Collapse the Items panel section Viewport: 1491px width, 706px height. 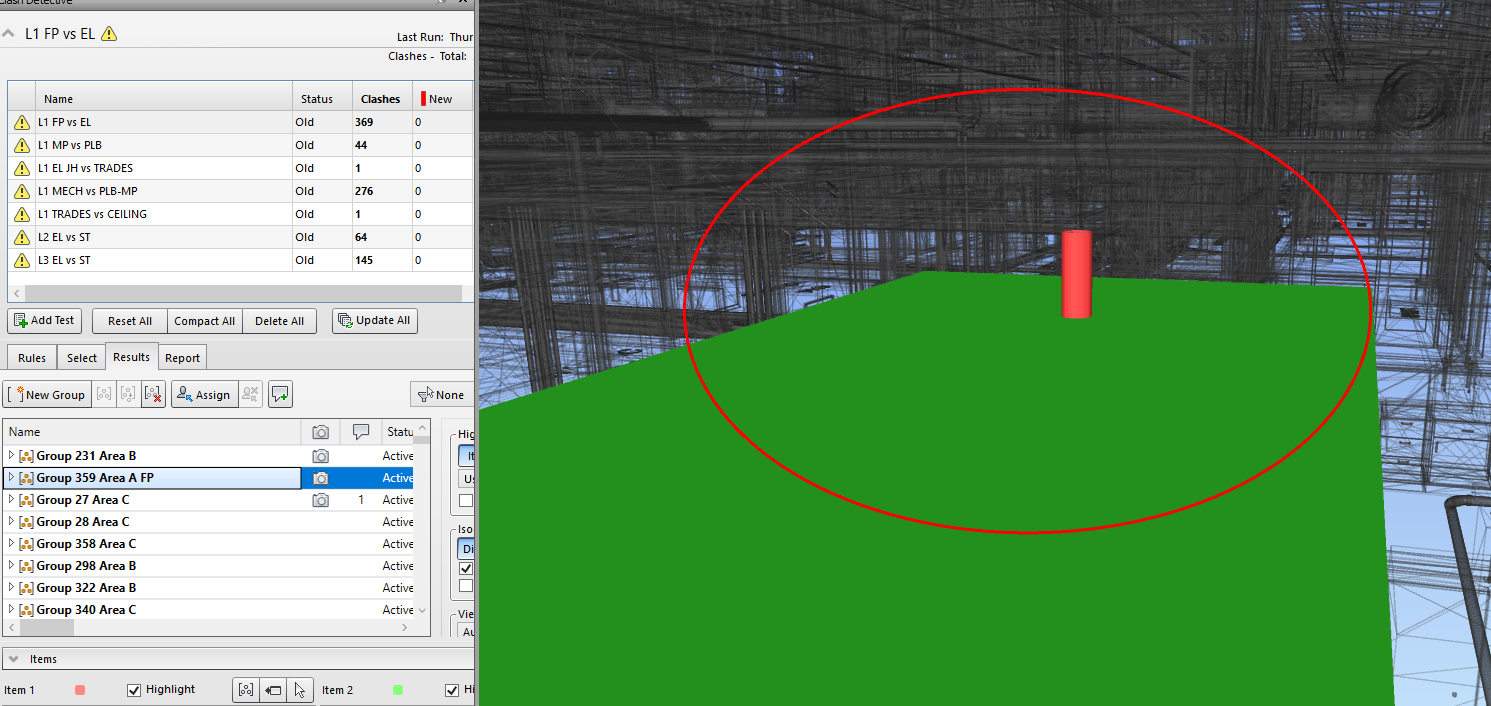tap(14, 659)
